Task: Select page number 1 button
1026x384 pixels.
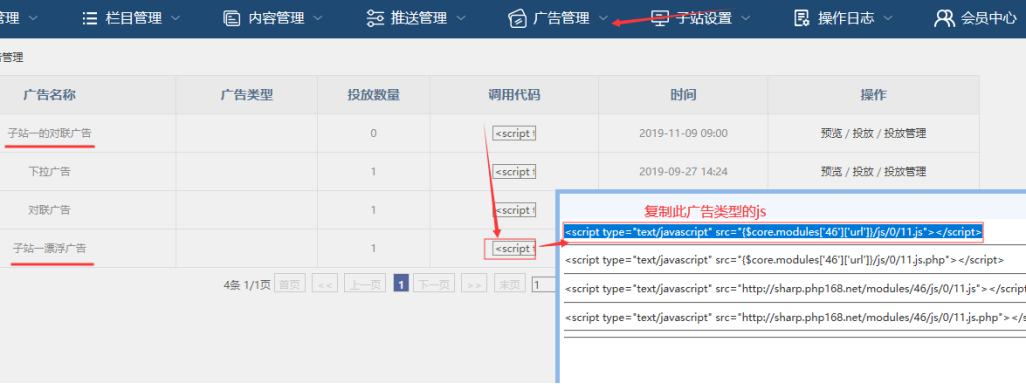Action: (x=401, y=285)
